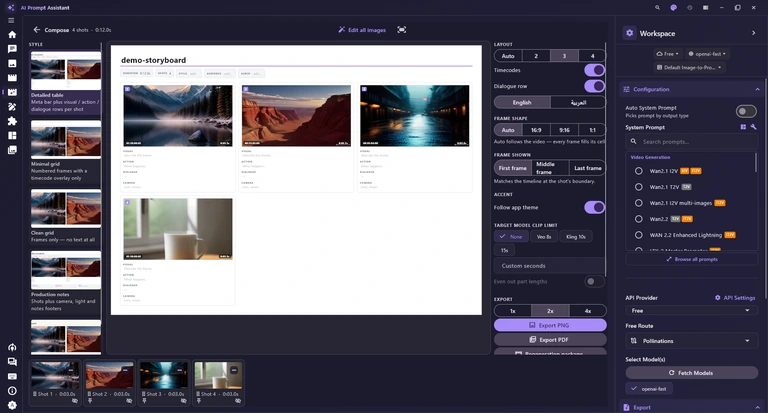Select the Wan2.1 I2V prompt radio
This screenshot has height=413, width=768.
pyautogui.click(x=639, y=171)
